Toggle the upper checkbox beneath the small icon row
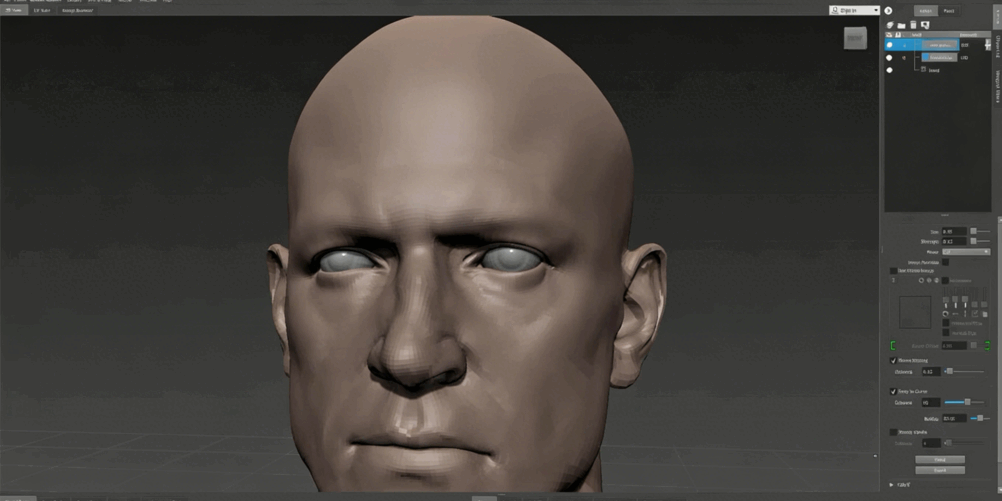The width and height of the screenshot is (1002, 501). [946, 323]
